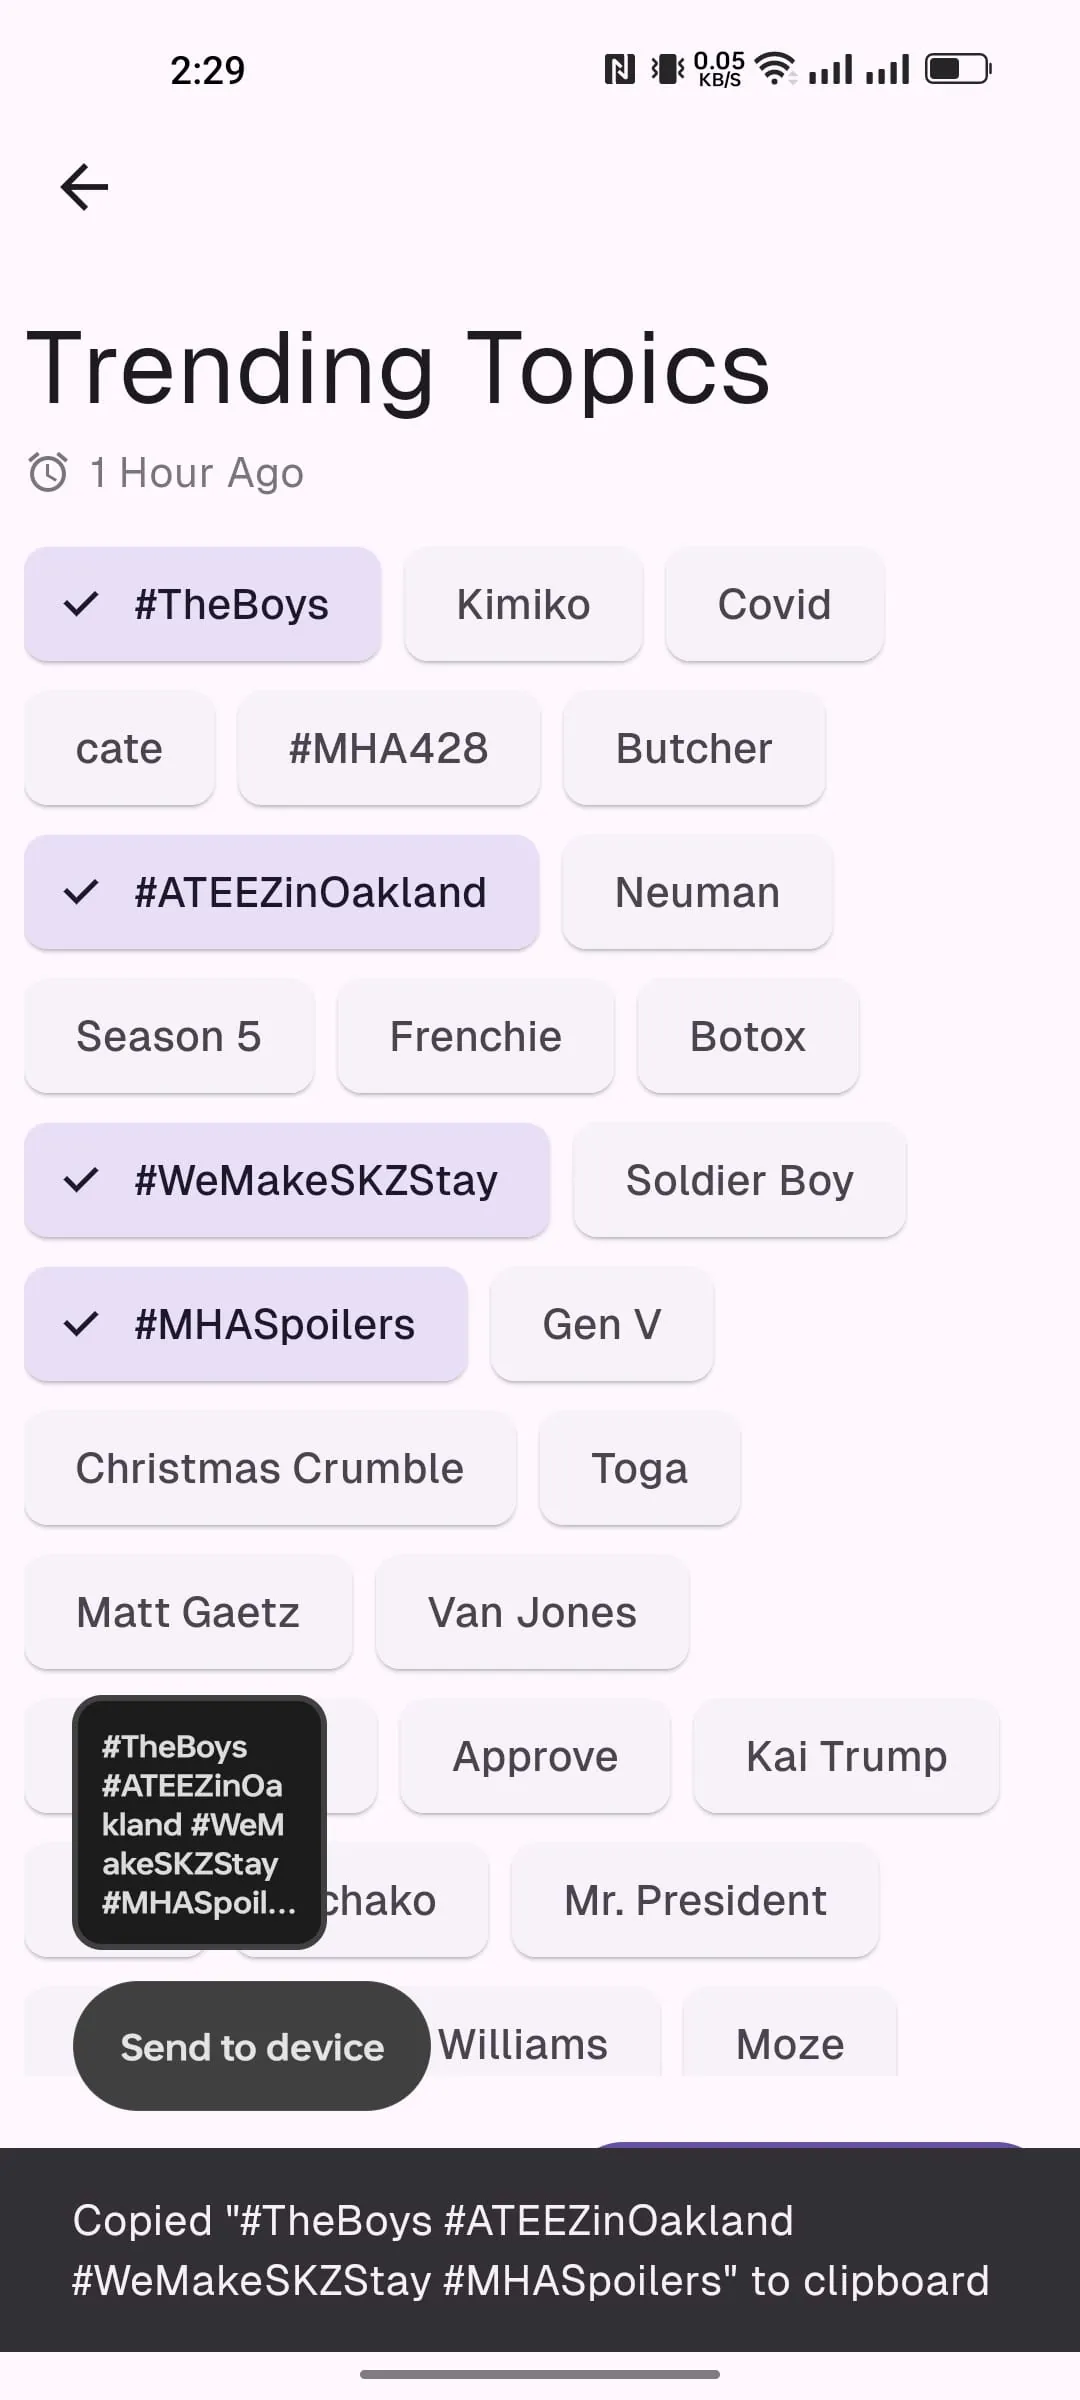Tap the copied hashtags clipboard preview
Screen dimensions: 1080x2400
199,1822
